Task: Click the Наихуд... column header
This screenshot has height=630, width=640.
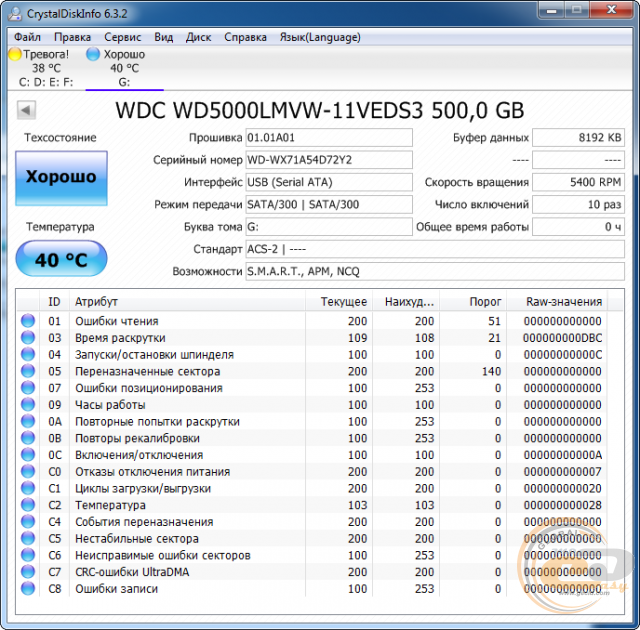Action: click(406, 302)
